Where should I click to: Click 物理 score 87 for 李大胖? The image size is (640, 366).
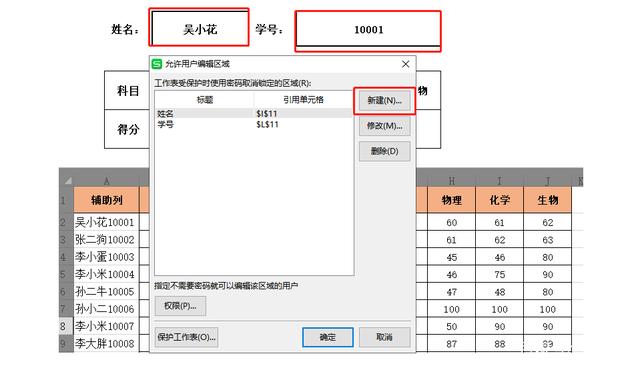pos(451,344)
